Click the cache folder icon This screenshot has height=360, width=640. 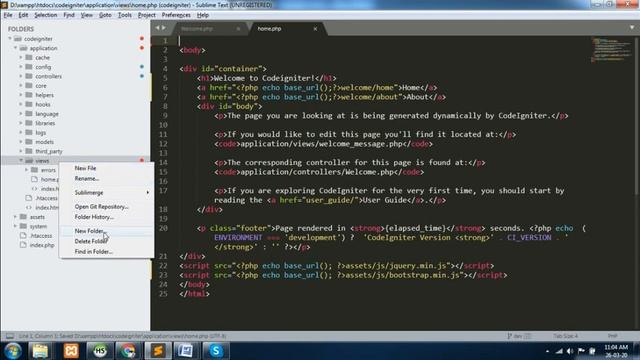pos(29,58)
